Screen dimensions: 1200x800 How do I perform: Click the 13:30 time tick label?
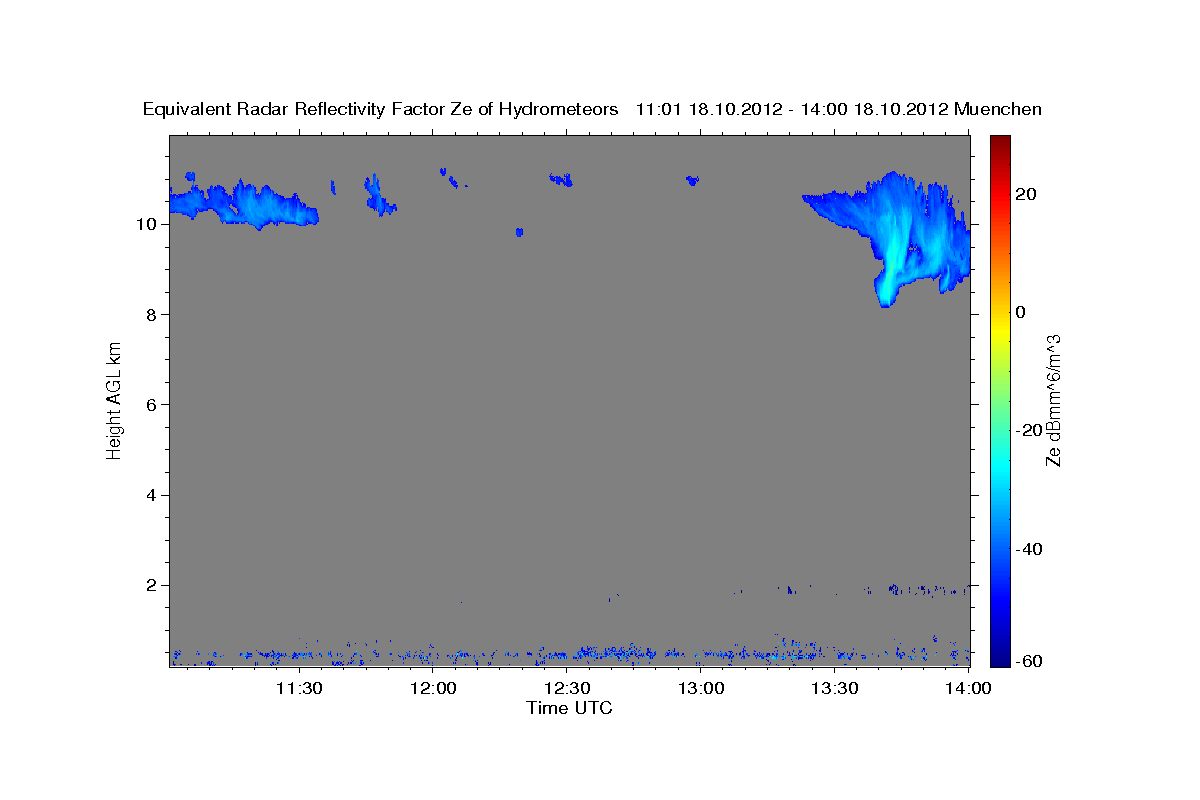click(x=836, y=688)
